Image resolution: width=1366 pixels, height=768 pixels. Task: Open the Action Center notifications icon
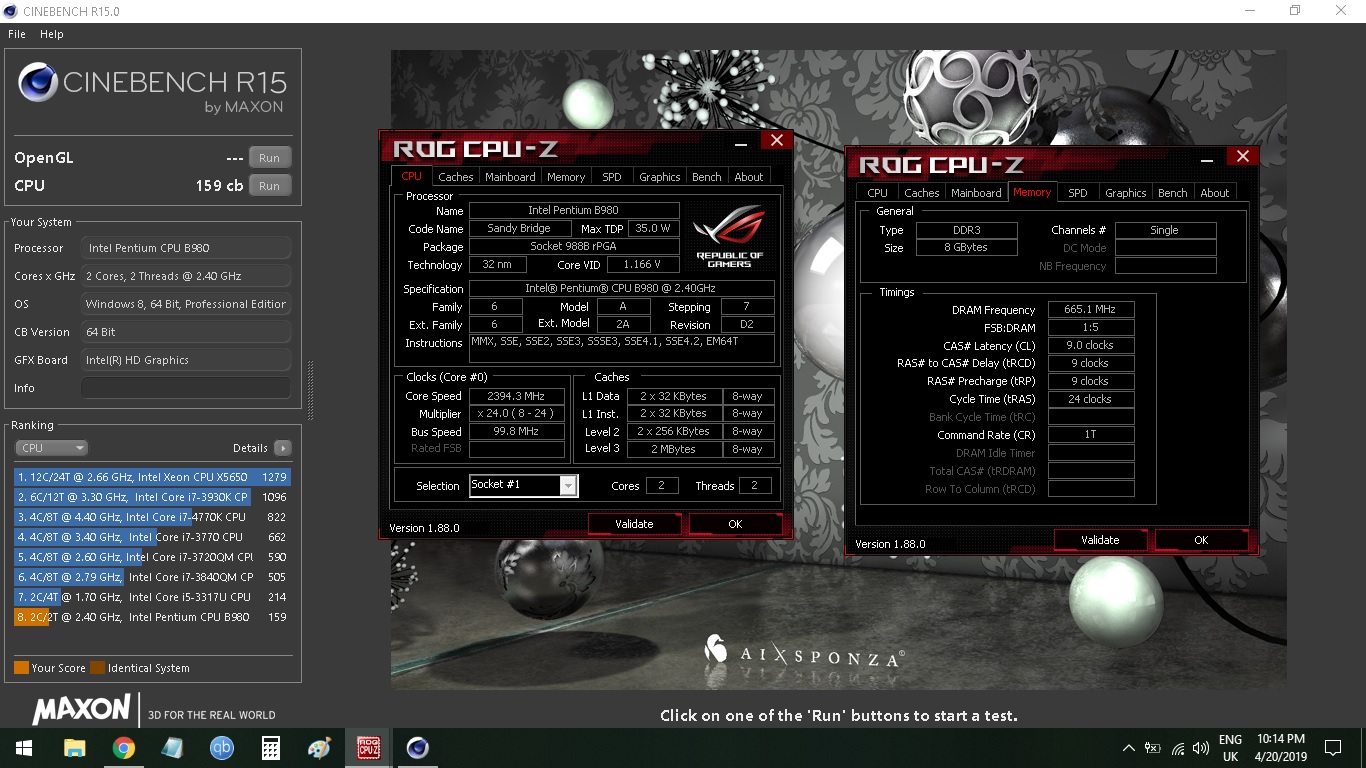coord(1332,748)
